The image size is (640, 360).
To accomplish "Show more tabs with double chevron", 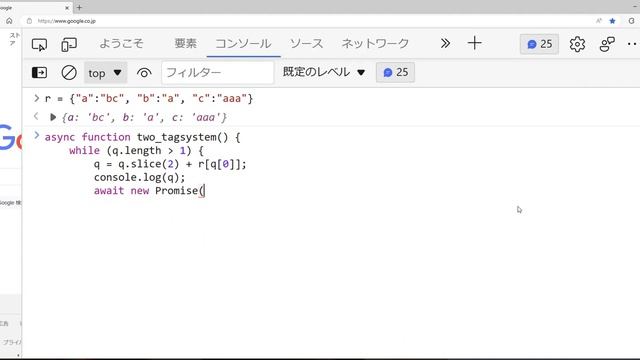I will coord(445,43).
